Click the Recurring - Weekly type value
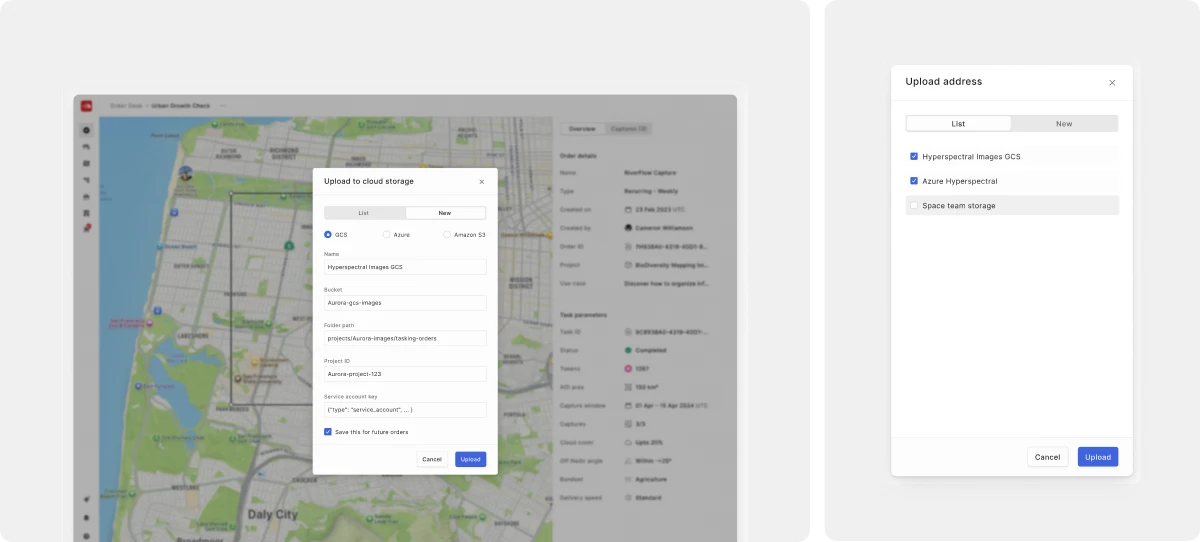 pos(650,191)
